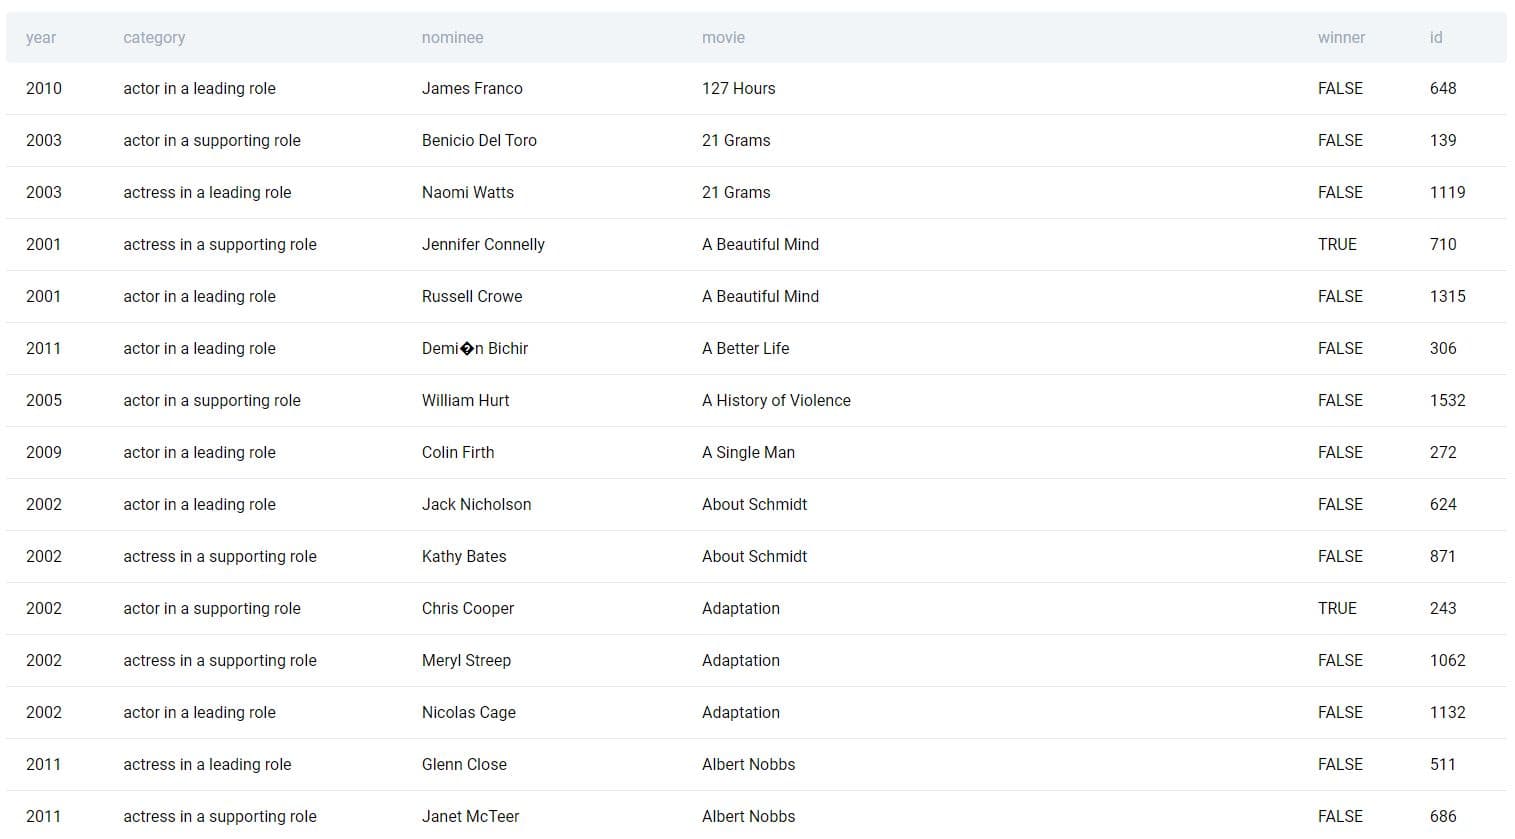Click Kathy Bates in the About Schmidt row
Viewport: 1515px width, 839px height.
pos(464,556)
